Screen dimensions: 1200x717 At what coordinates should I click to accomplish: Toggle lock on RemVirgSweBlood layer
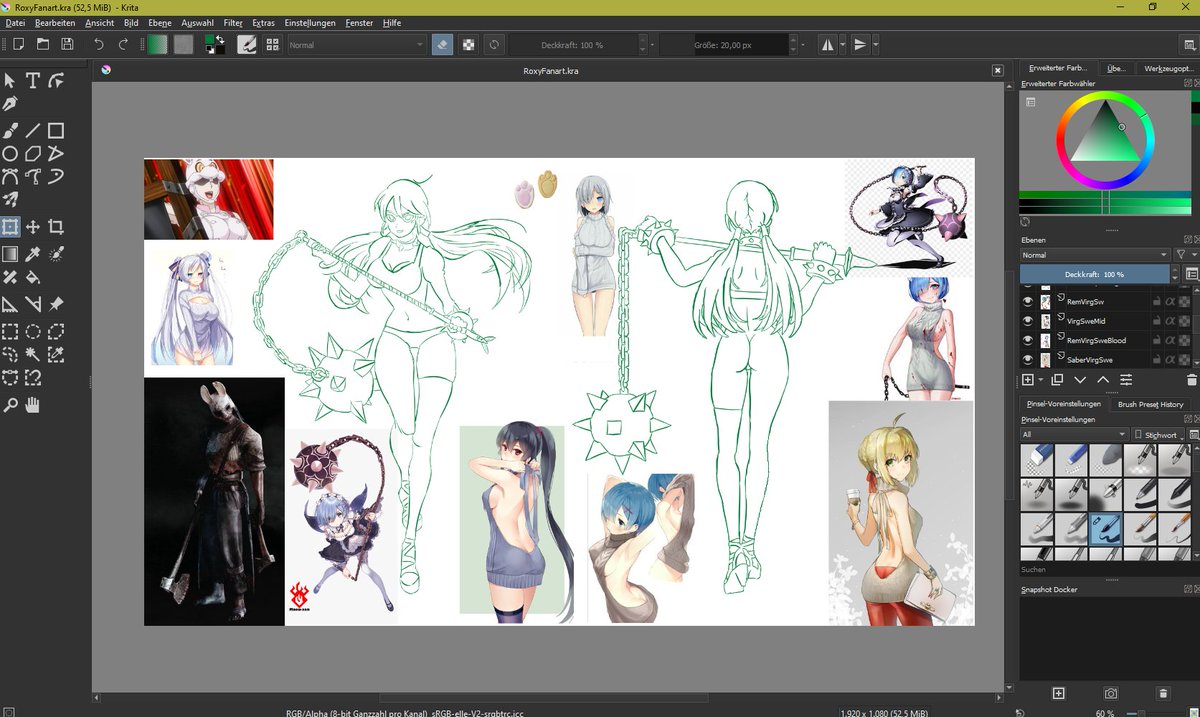tap(1157, 340)
